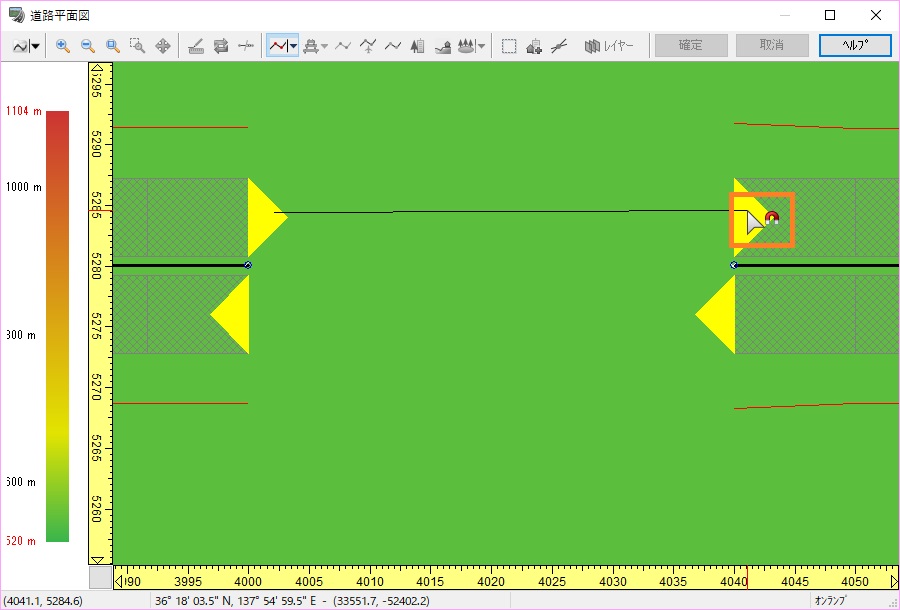The width and height of the screenshot is (900, 610).
Task: Open the bridge tool dropdown arrow
Action: pyautogui.click(x=324, y=46)
